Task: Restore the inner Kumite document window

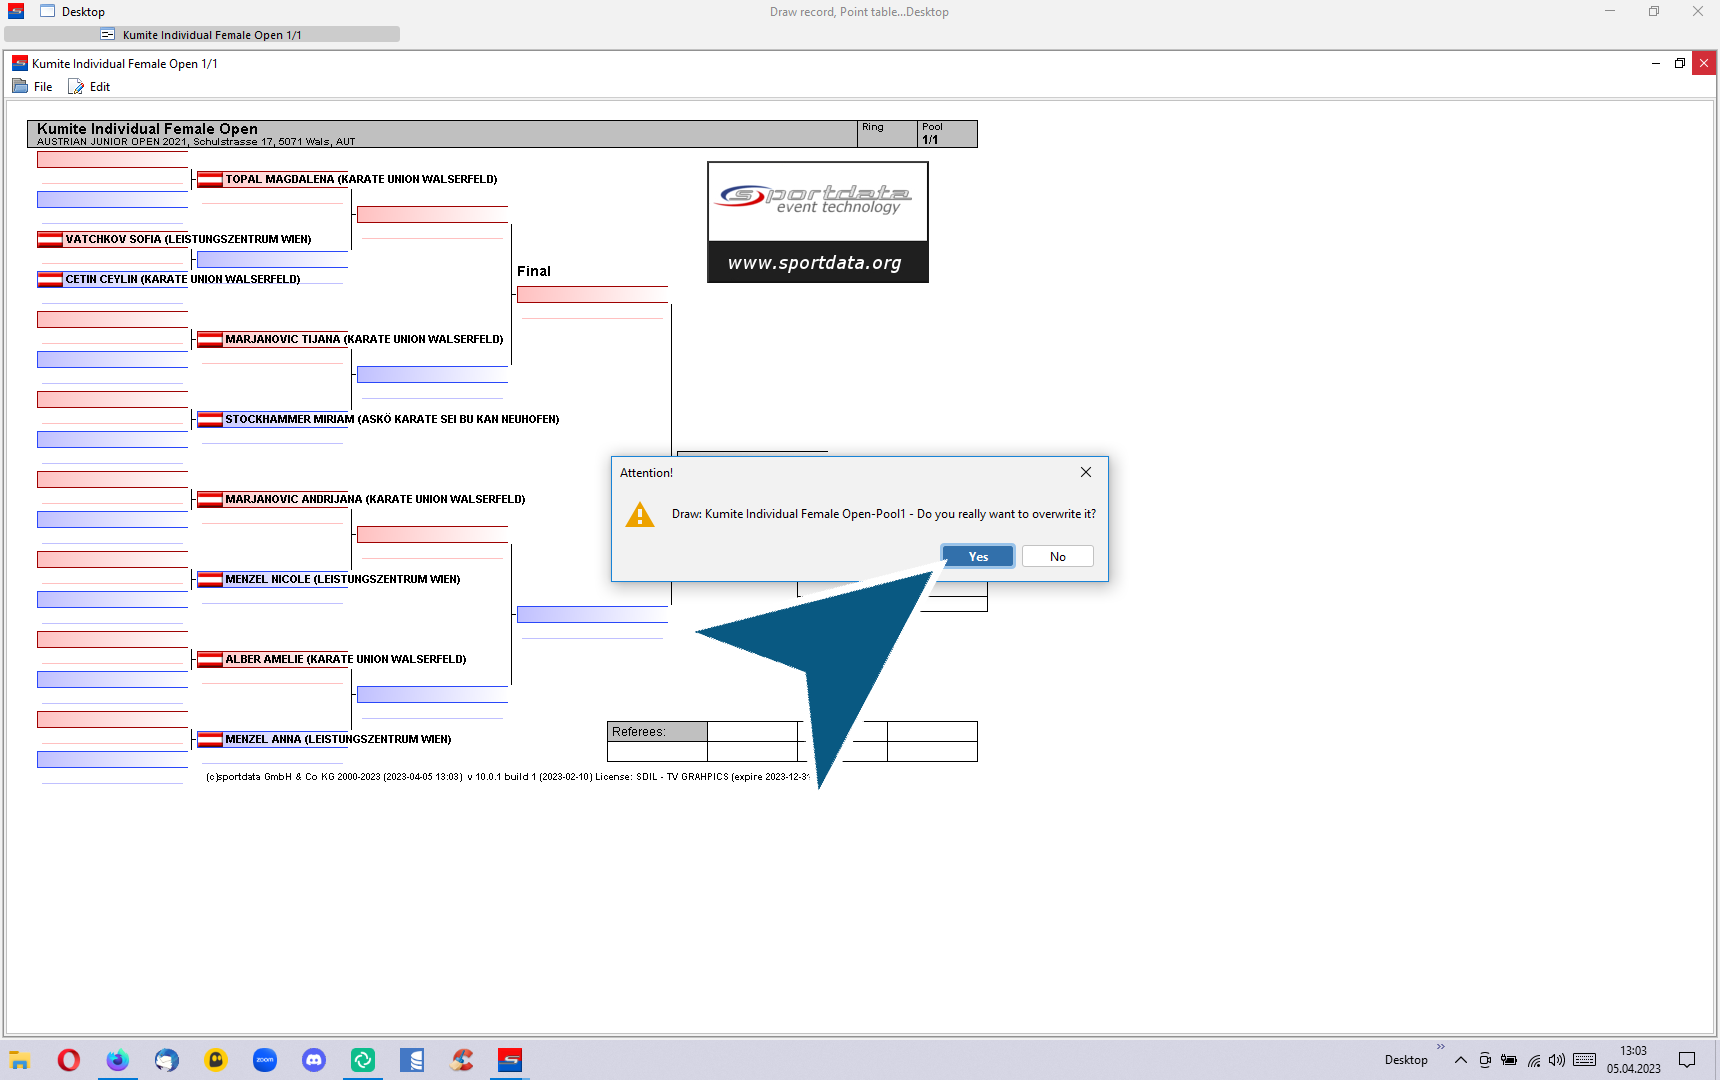Action: coord(1680,63)
